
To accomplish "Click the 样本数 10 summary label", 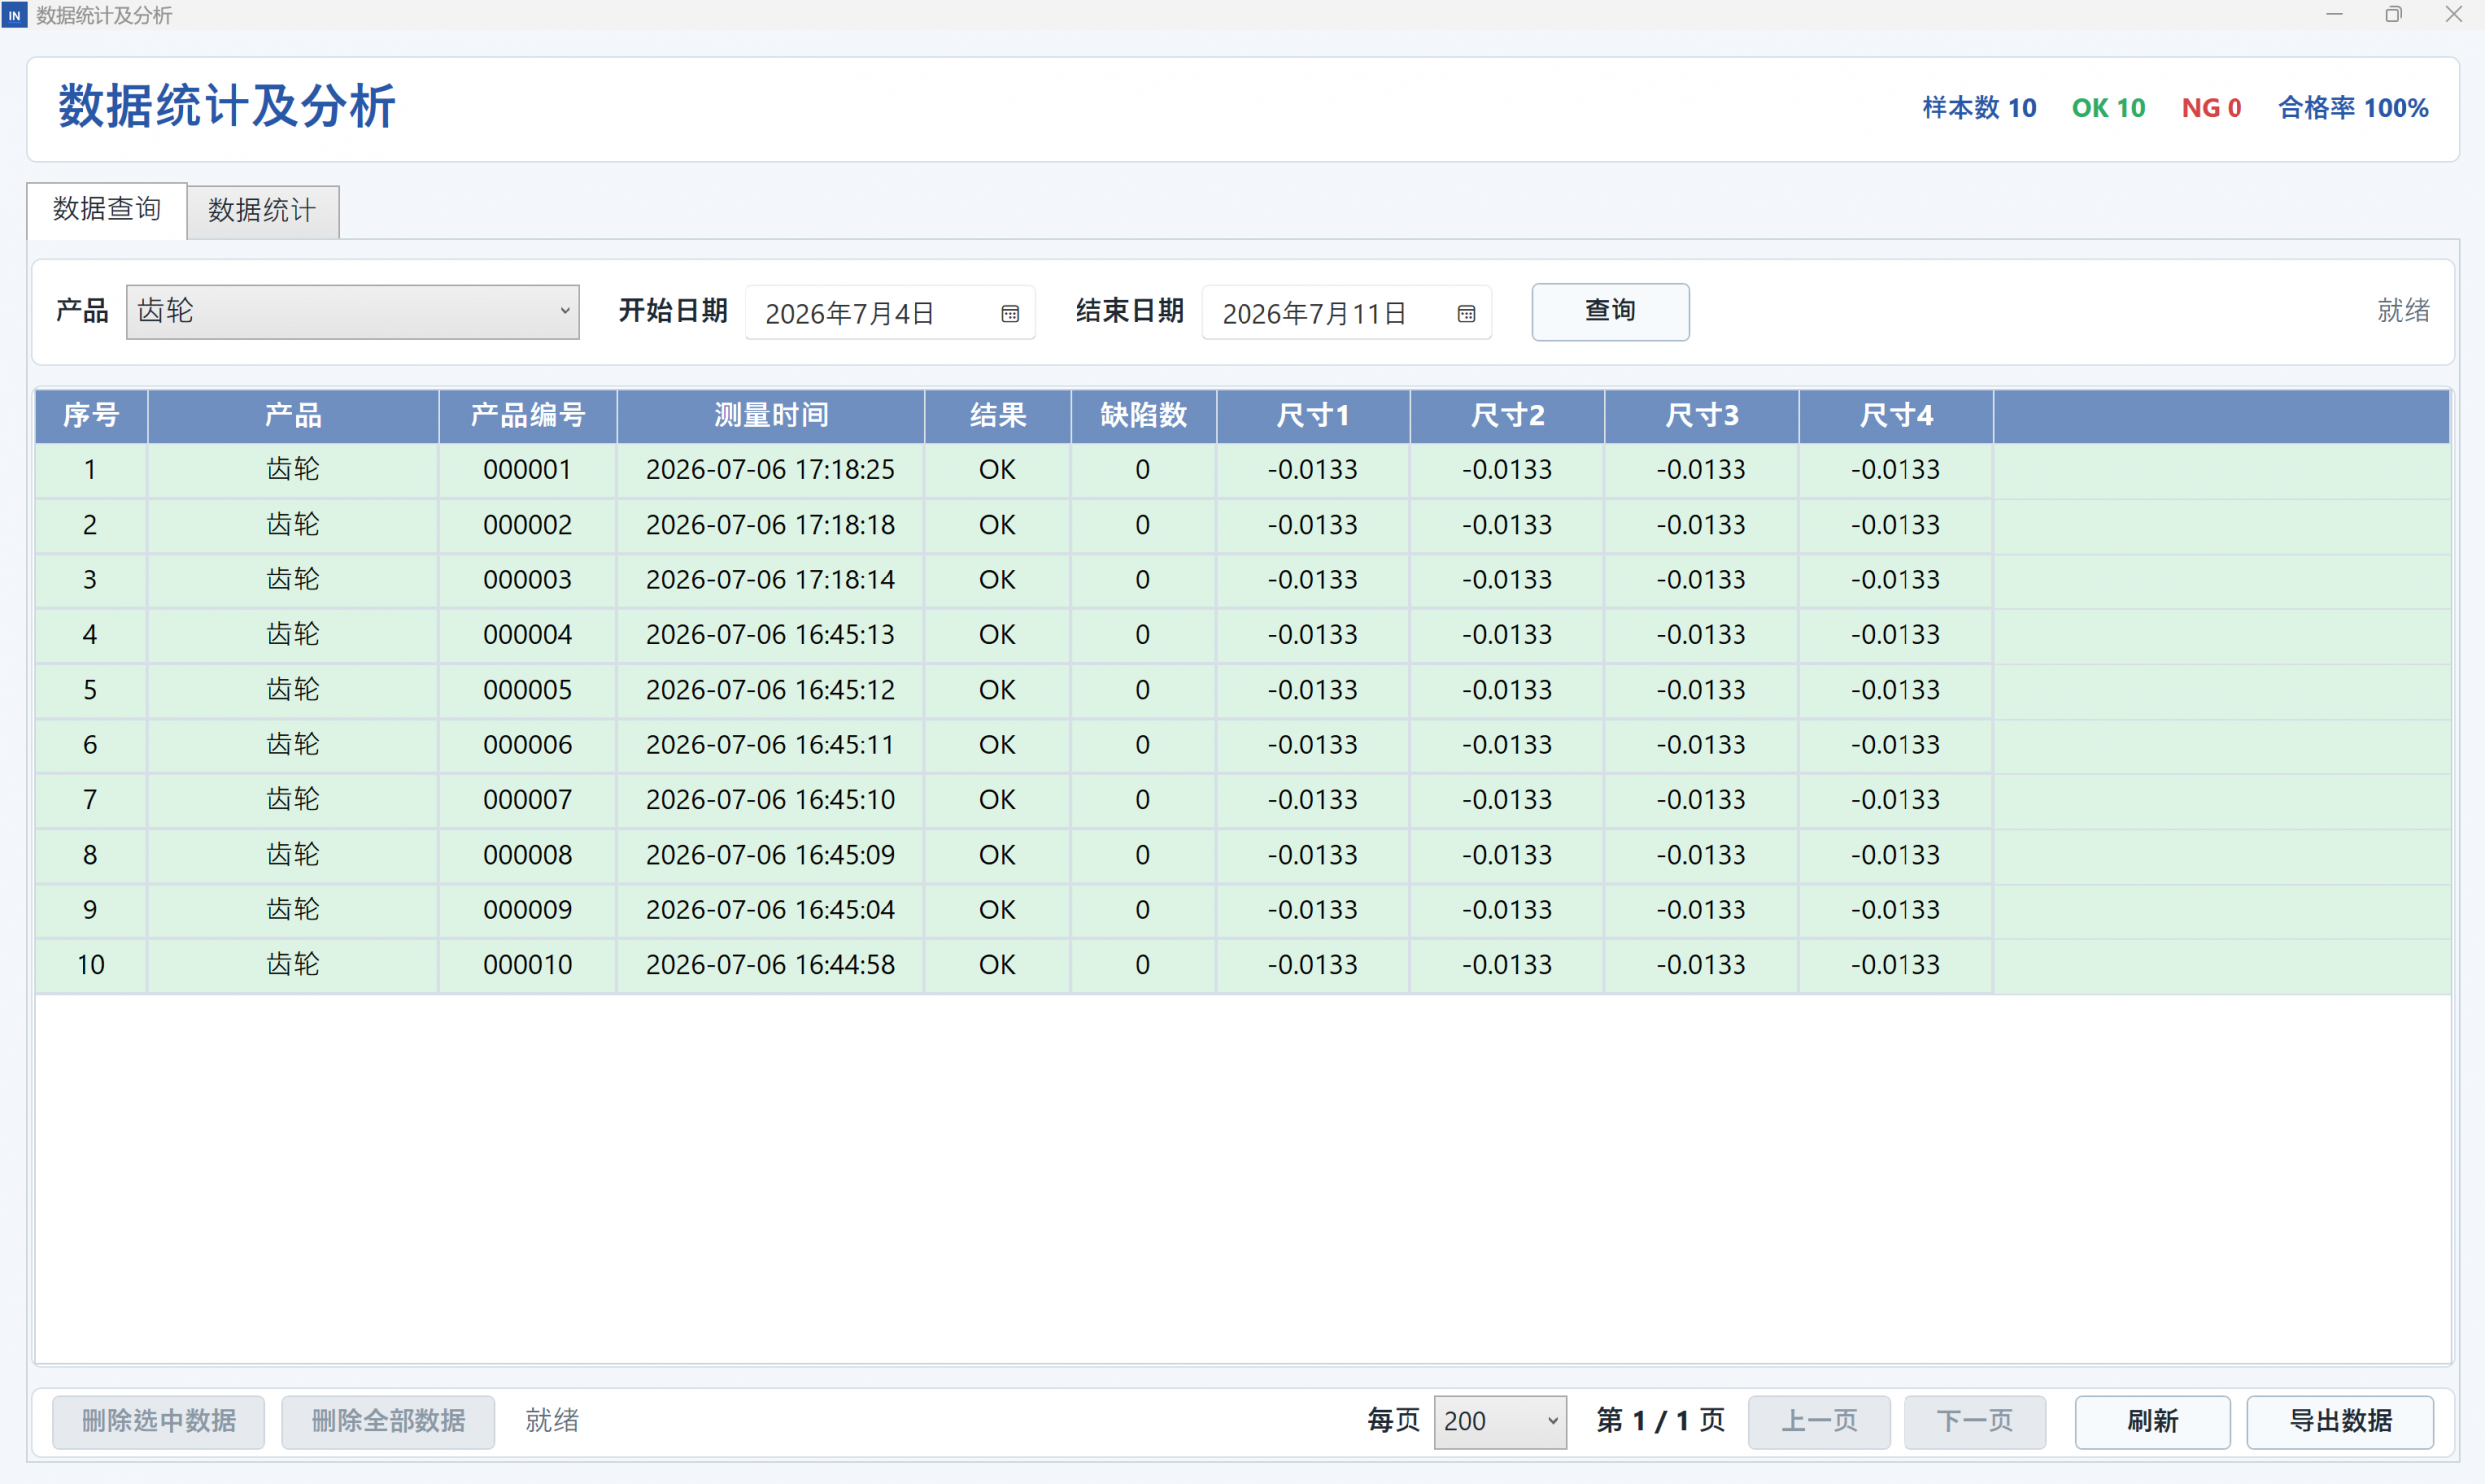I will pyautogui.click(x=1979, y=108).
